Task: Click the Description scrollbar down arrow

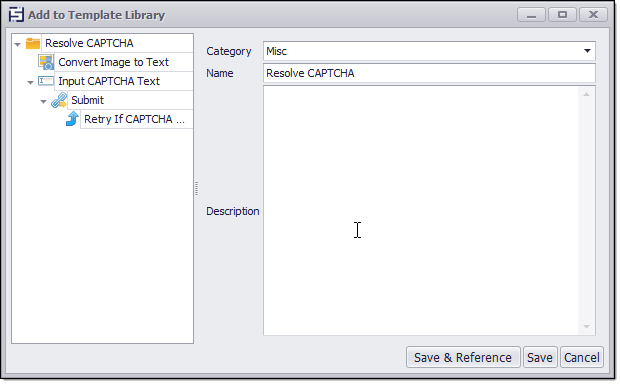Action: click(x=586, y=327)
